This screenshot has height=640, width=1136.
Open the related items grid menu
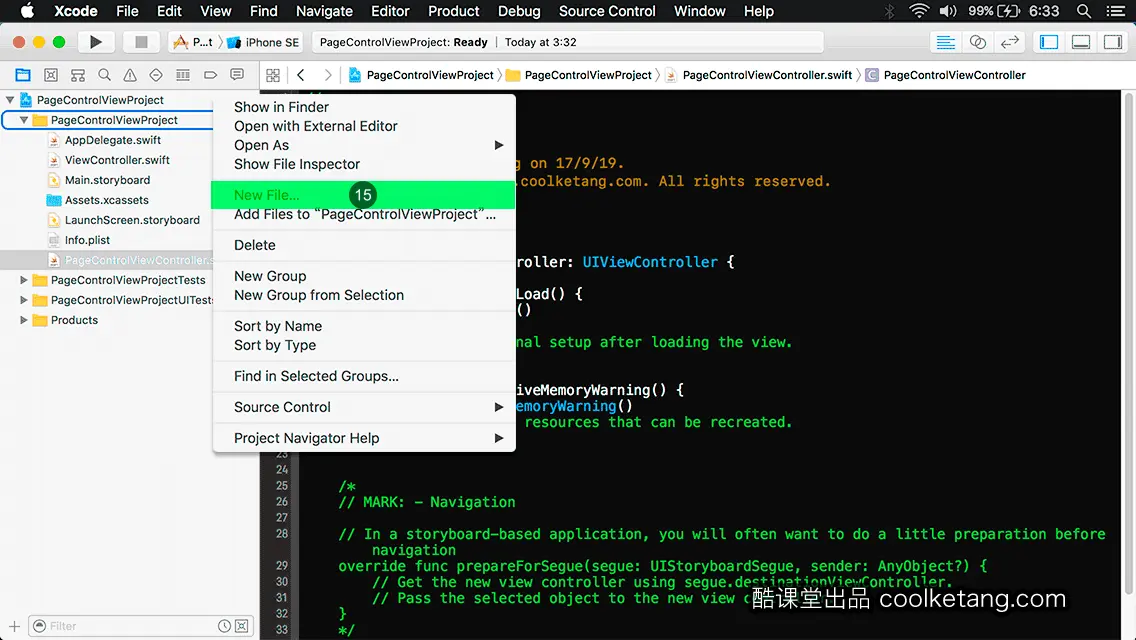(x=273, y=75)
